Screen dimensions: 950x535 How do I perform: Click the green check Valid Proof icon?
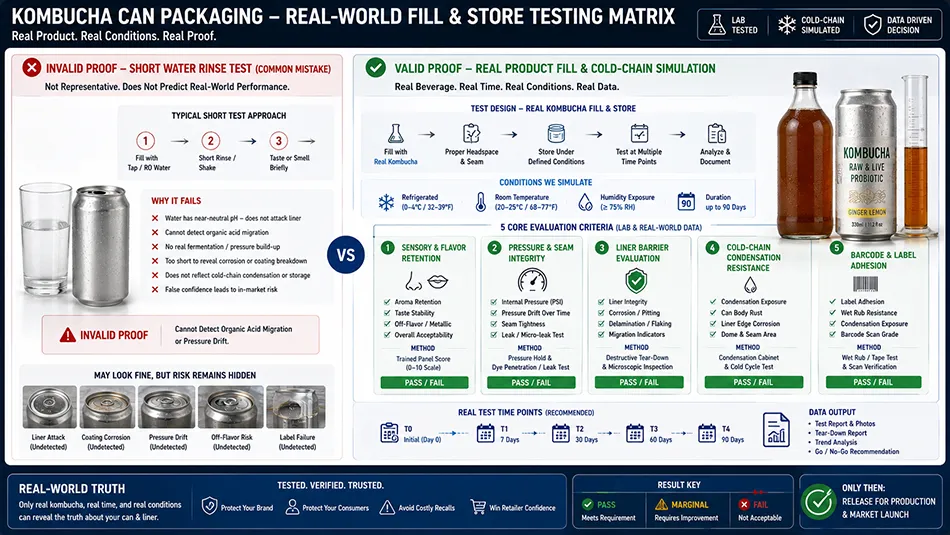tap(376, 67)
